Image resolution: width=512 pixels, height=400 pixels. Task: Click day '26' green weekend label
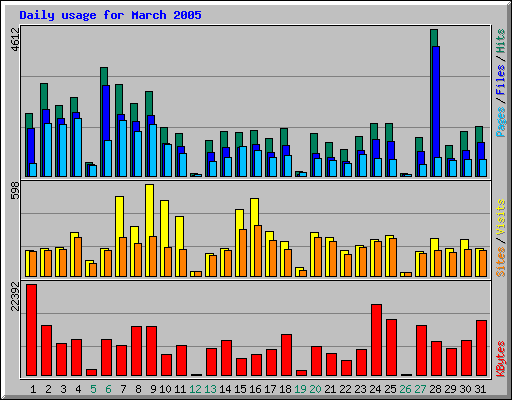[x=405, y=389]
